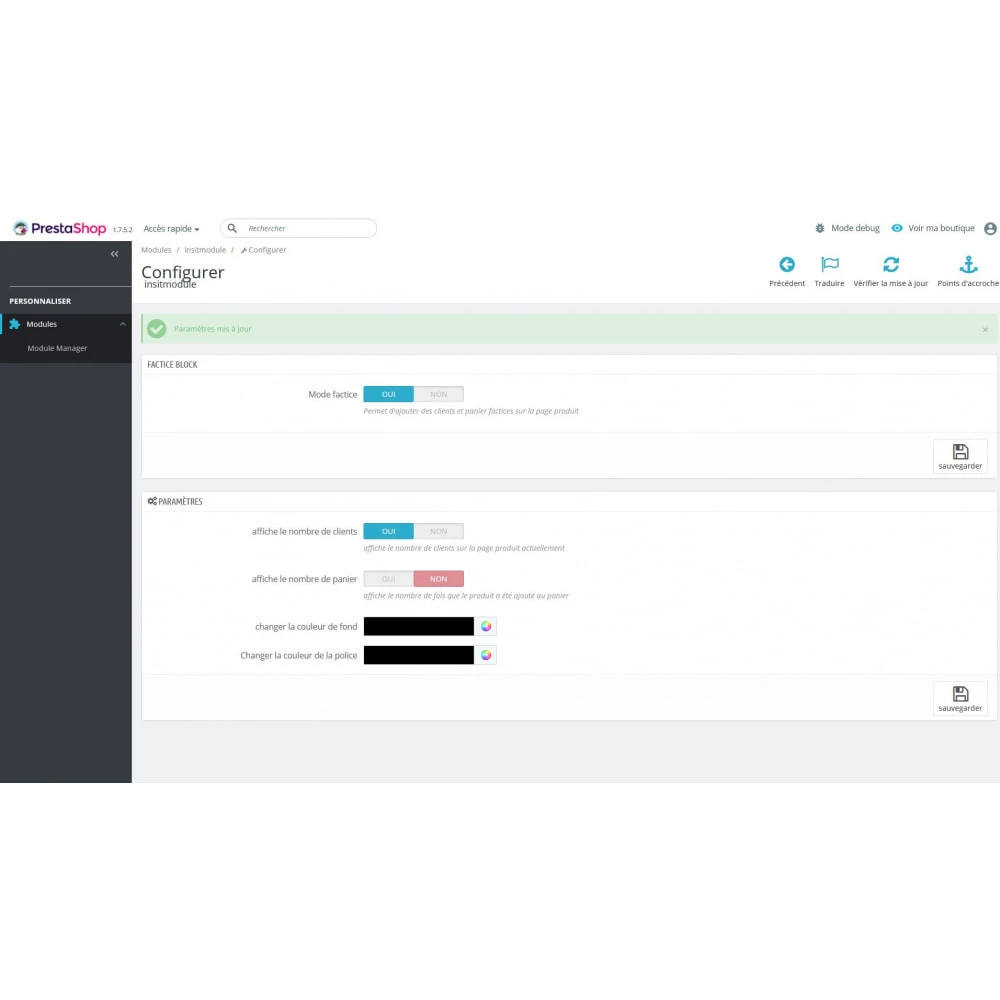This screenshot has height=1000, width=1000.
Task: Click the Vérifier la mise à jour refresh icon
Action: (x=890, y=265)
